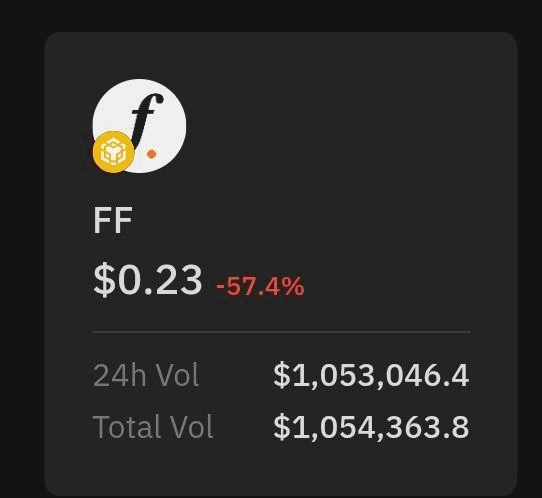Click the red -57.4% change indicator

pyautogui.click(x=260, y=286)
